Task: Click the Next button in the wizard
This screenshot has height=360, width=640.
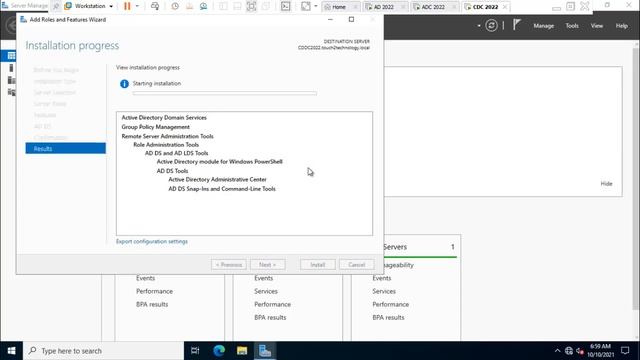Action: tap(267, 264)
